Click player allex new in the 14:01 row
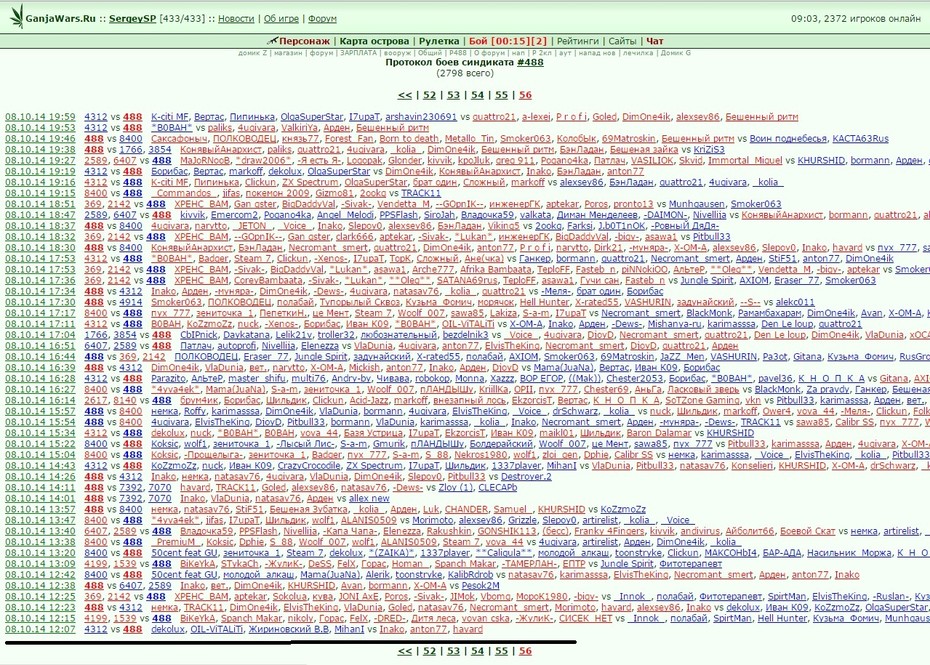 (x=369, y=498)
